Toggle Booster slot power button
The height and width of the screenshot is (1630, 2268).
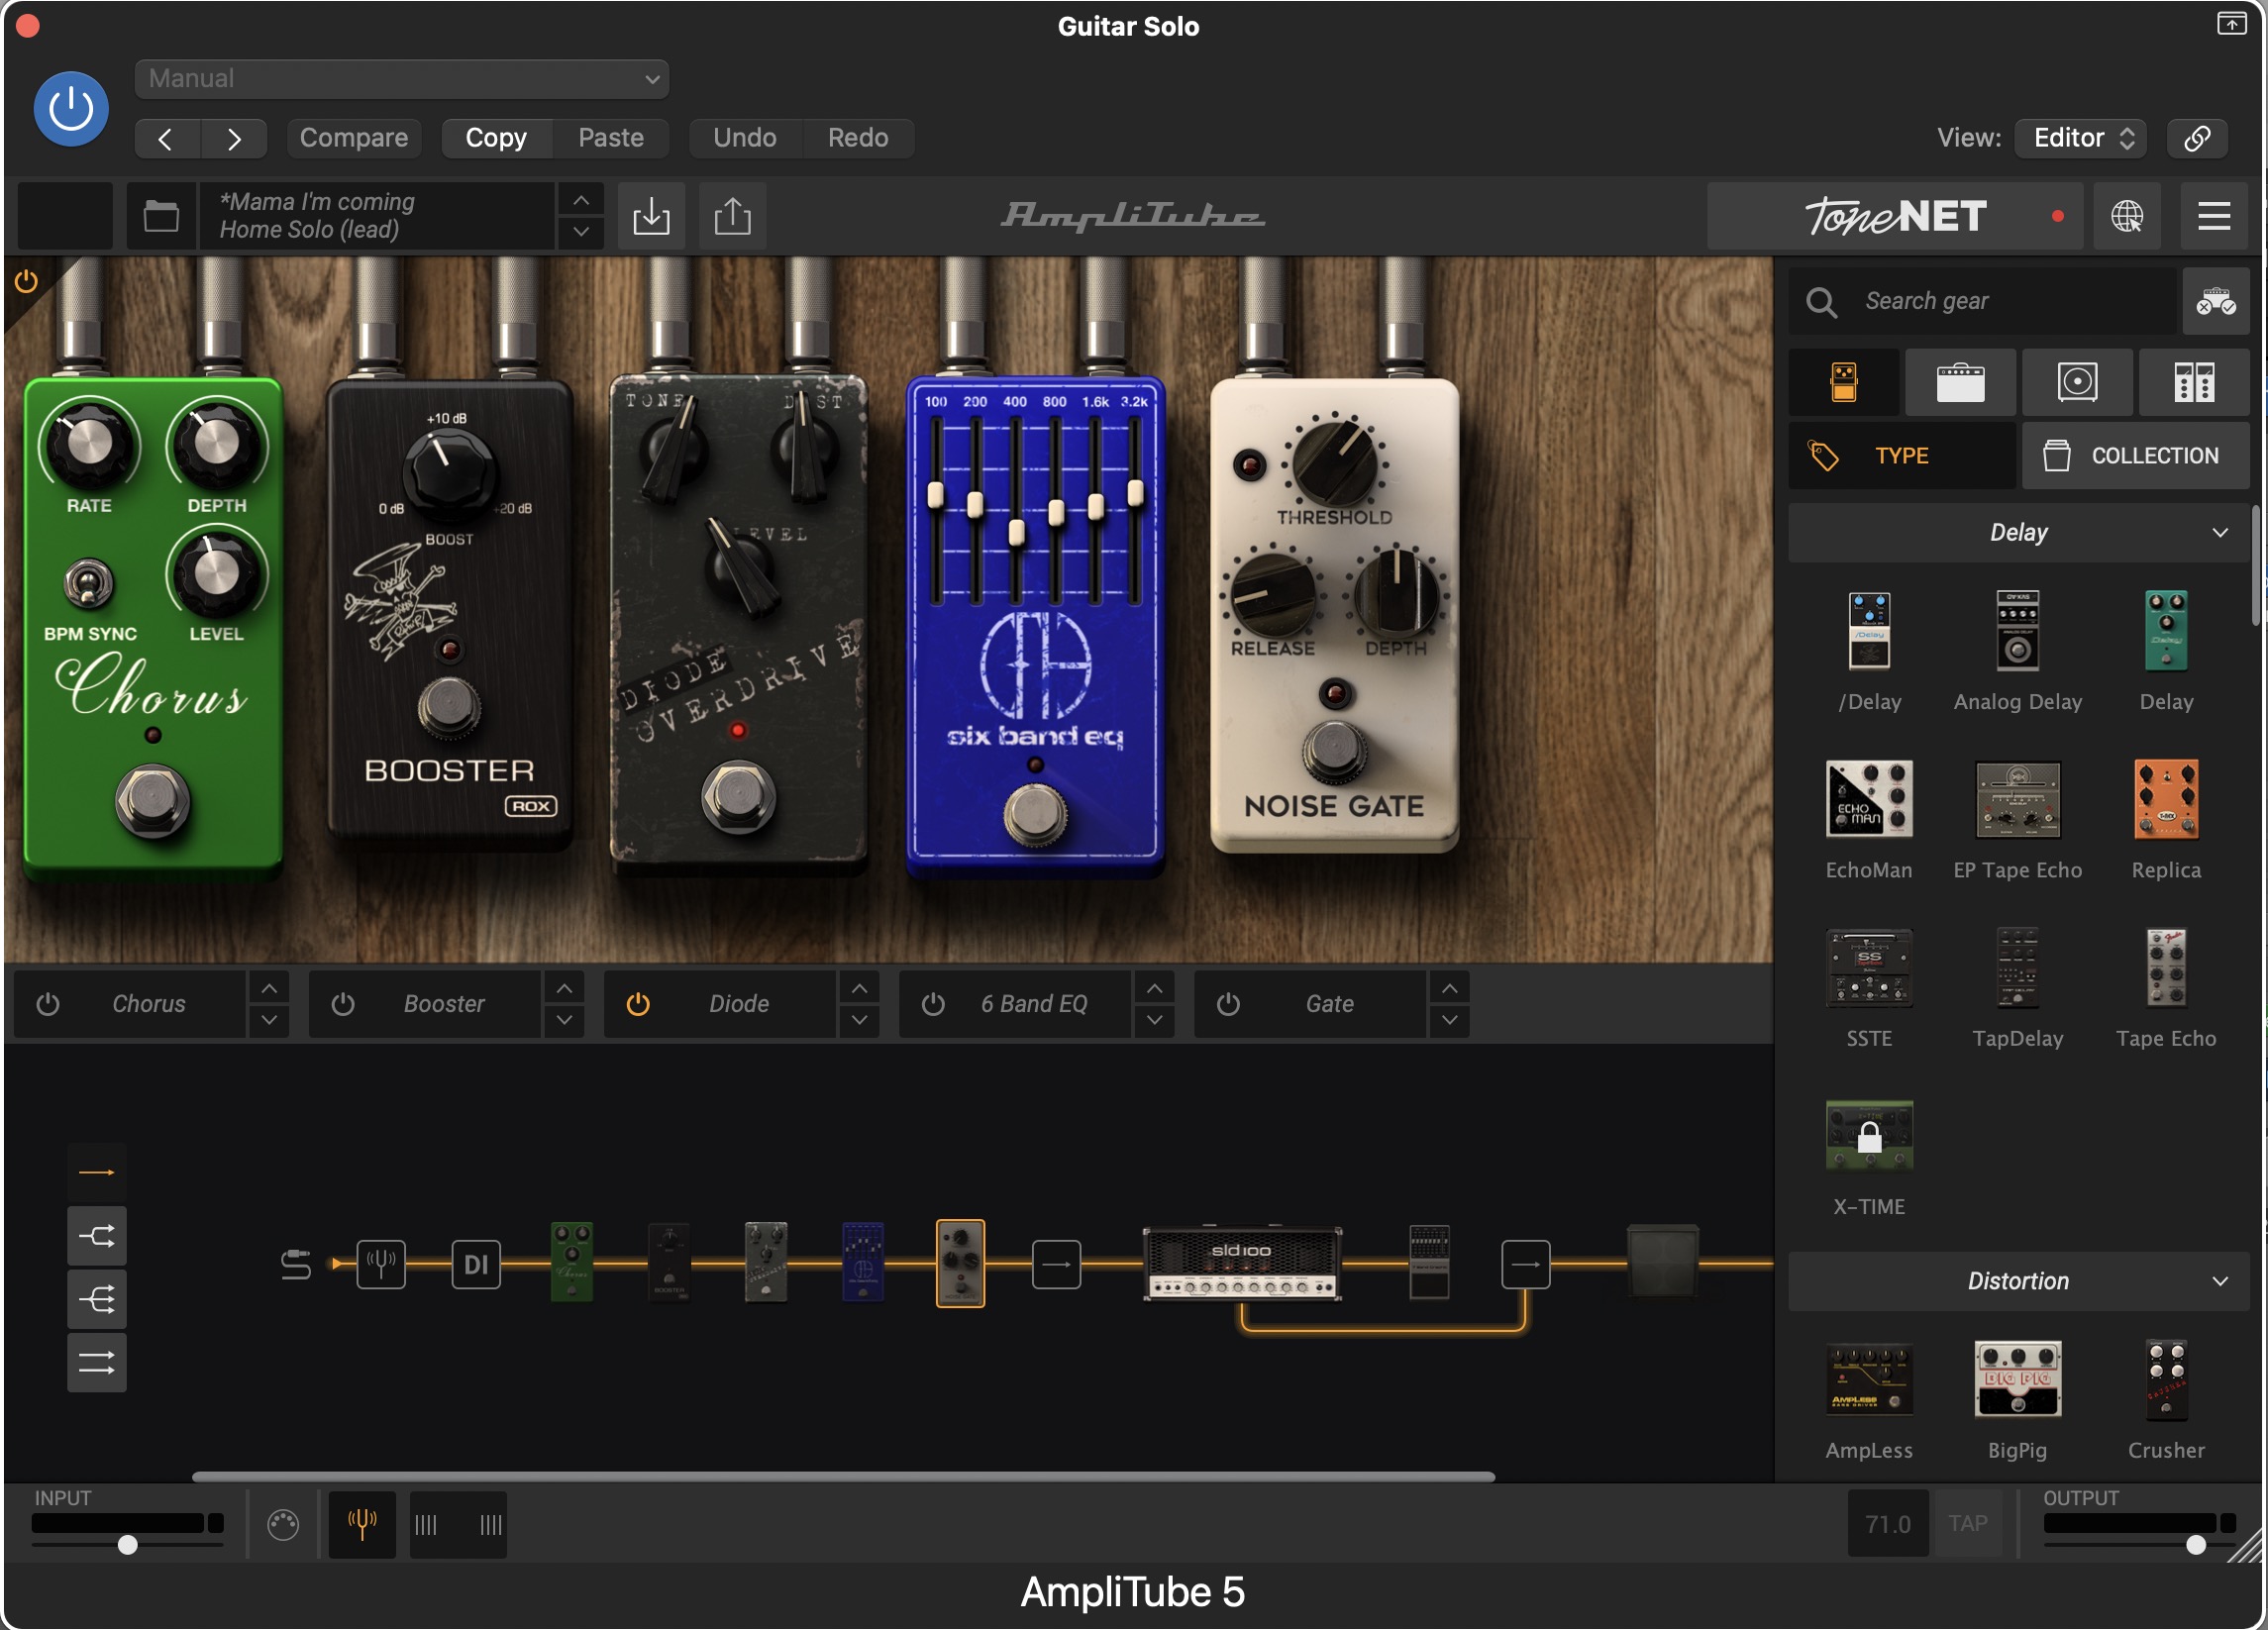click(x=343, y=1004)
